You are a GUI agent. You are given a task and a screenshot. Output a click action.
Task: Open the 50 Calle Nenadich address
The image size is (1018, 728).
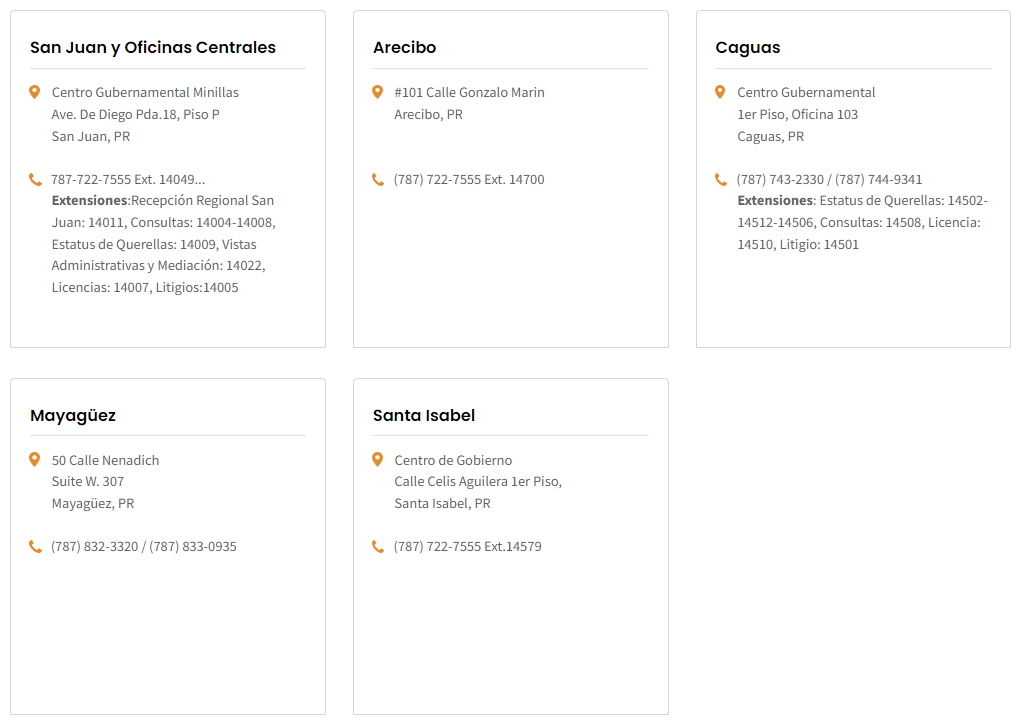coord(105,482)
